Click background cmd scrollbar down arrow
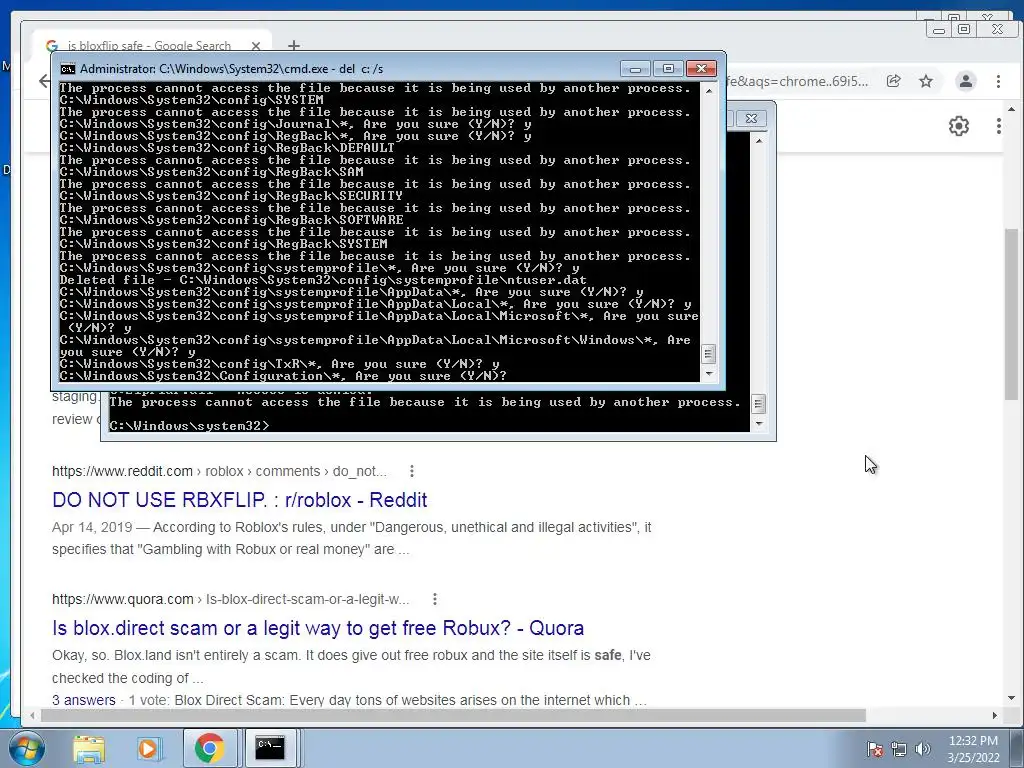 (x=758, y=424)
